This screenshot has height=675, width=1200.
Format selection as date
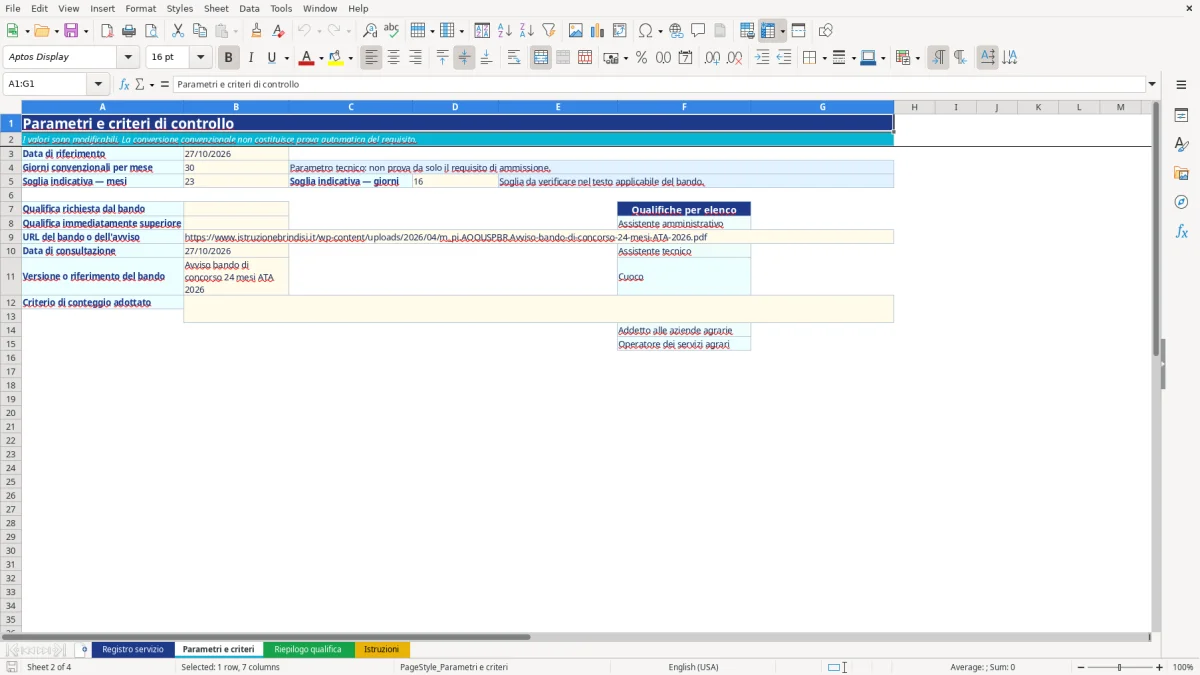[686, 58]
